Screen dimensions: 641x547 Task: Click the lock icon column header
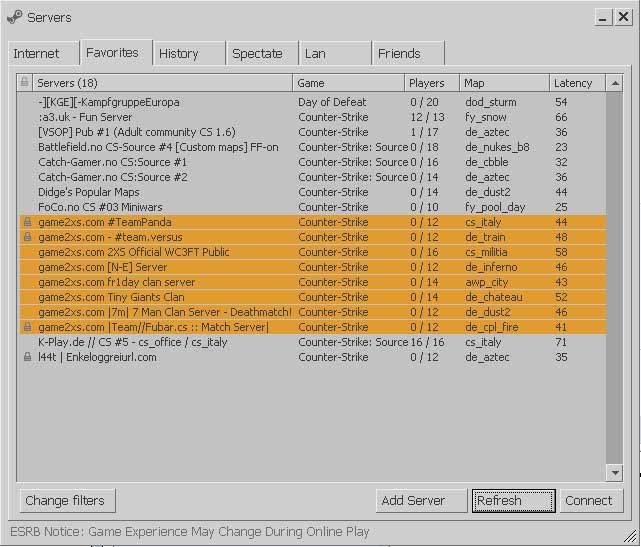coord(25,83)
